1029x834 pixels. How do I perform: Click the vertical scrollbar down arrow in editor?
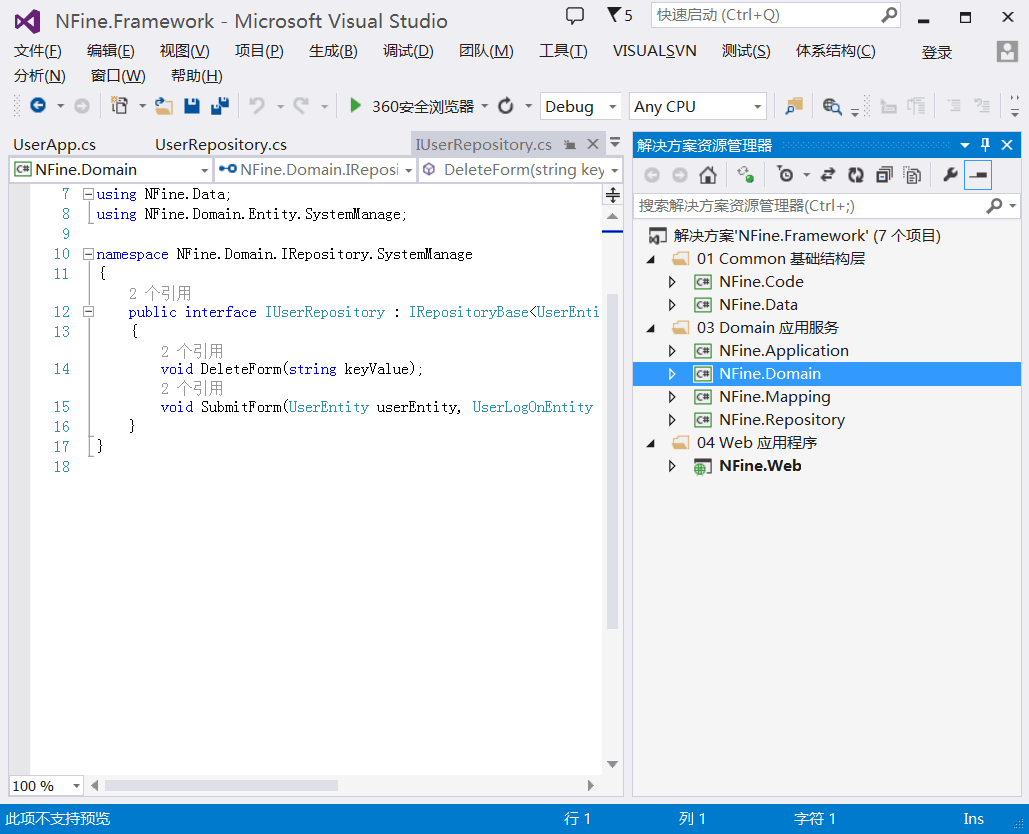pos(612,764)
